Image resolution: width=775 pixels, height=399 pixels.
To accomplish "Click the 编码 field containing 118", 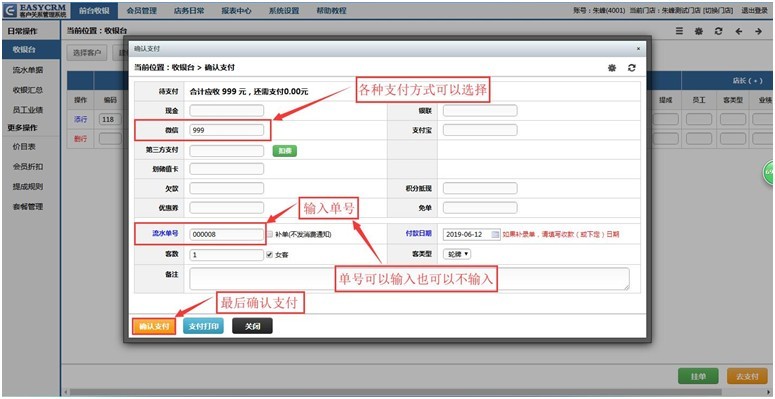I will pos(110,119).
